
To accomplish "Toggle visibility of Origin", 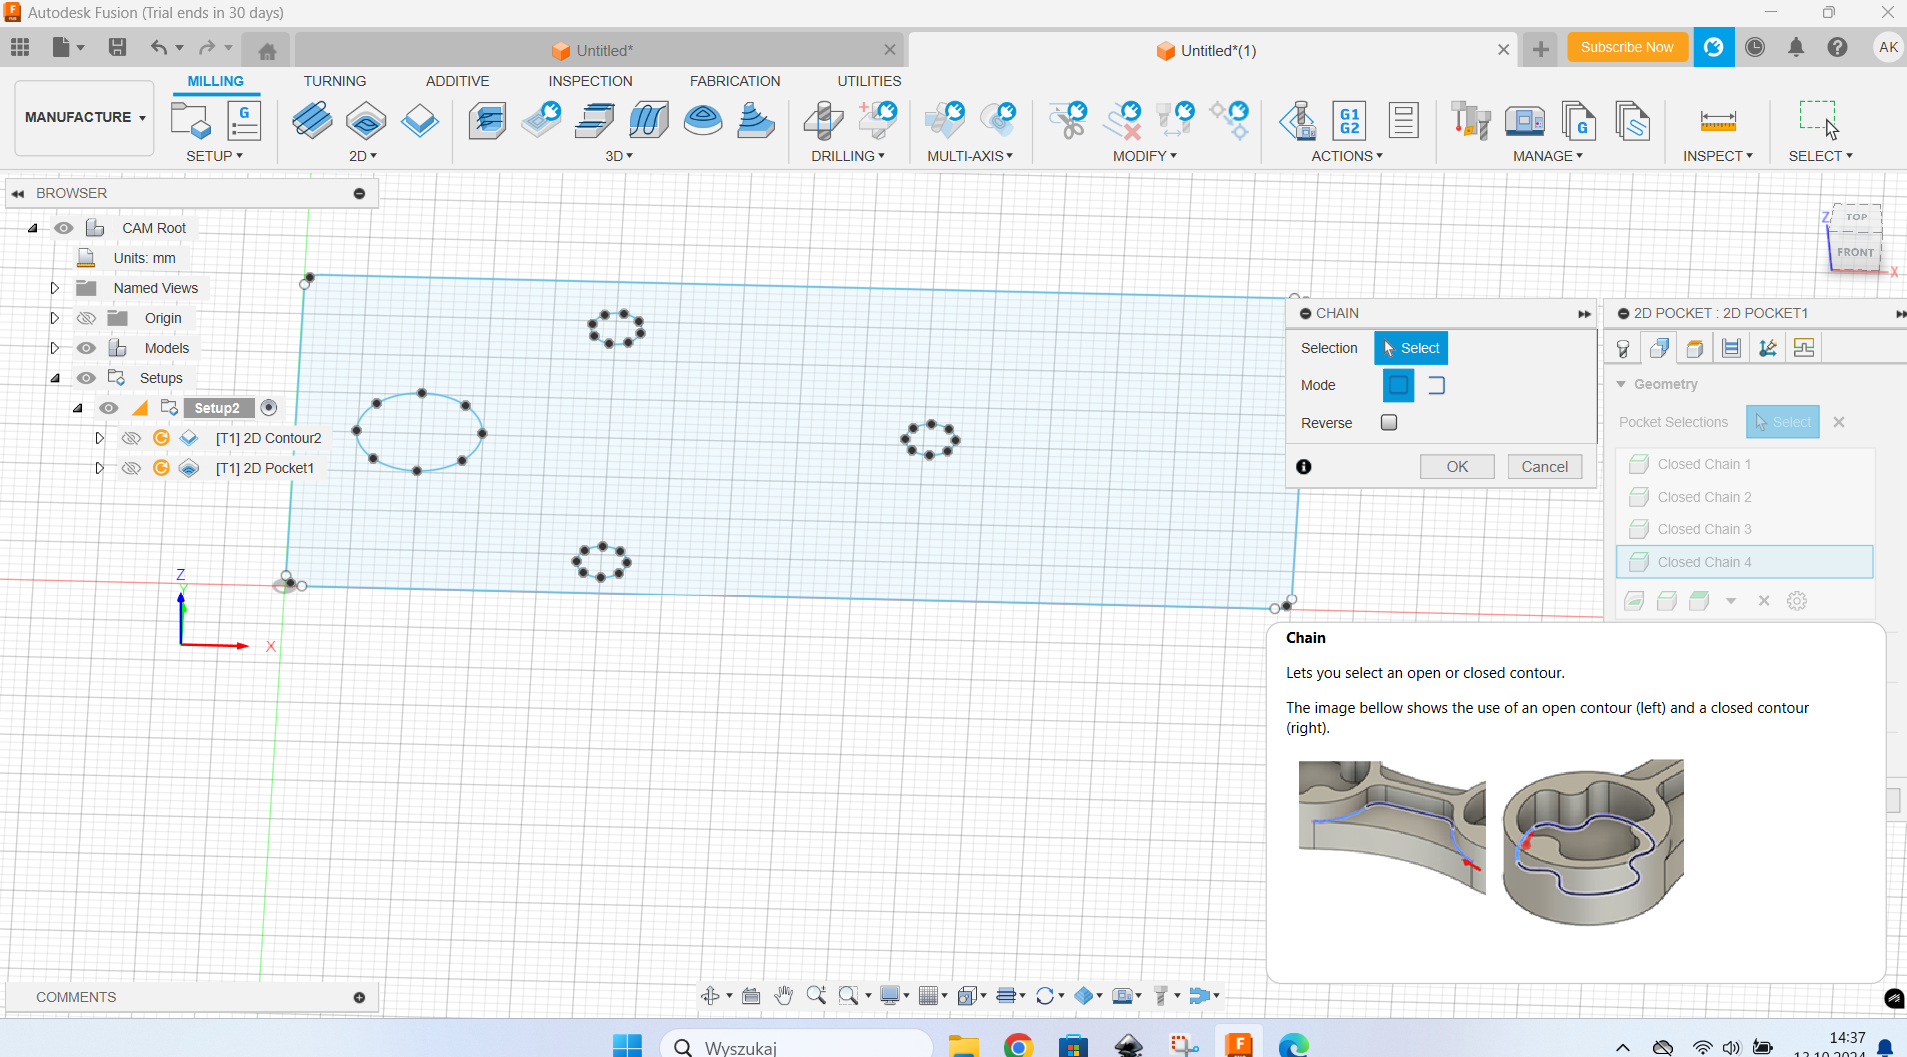I will [87, 318].
